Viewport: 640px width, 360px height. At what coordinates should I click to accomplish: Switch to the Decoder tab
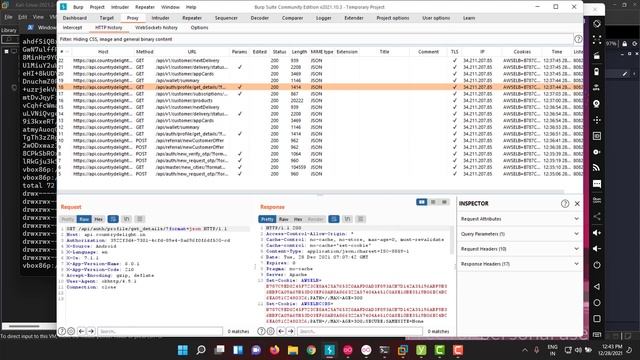click(260, 18)
